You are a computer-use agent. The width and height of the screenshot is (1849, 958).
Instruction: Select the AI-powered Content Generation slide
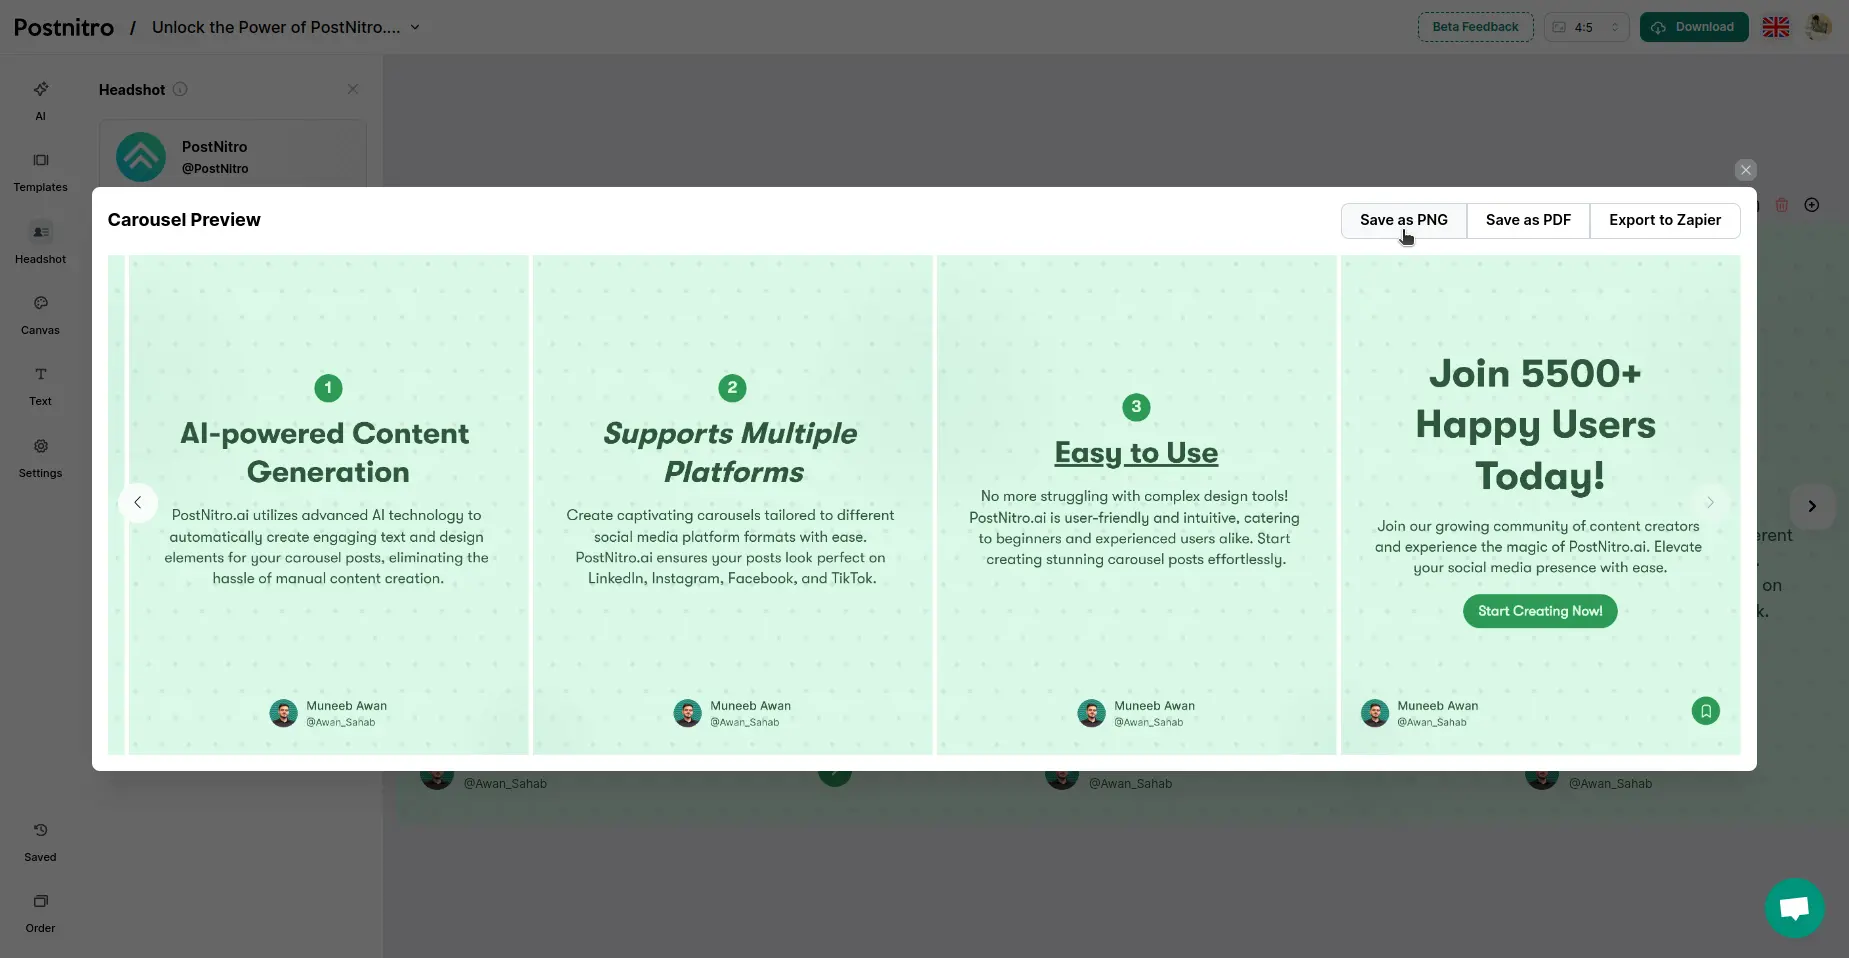click(328, 505)
